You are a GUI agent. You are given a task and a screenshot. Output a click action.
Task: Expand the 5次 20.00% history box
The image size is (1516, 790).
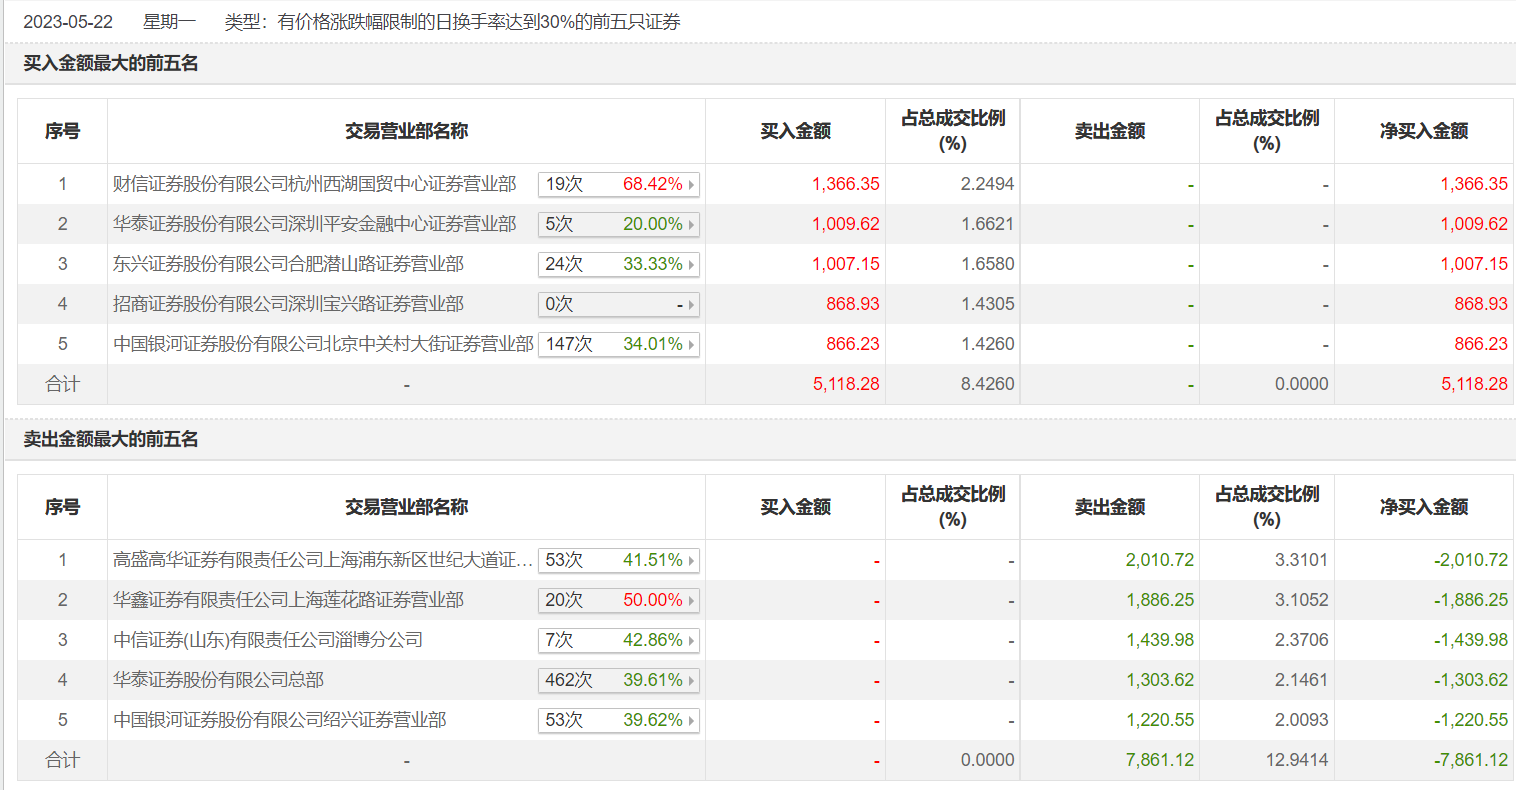tap(619, 224)
